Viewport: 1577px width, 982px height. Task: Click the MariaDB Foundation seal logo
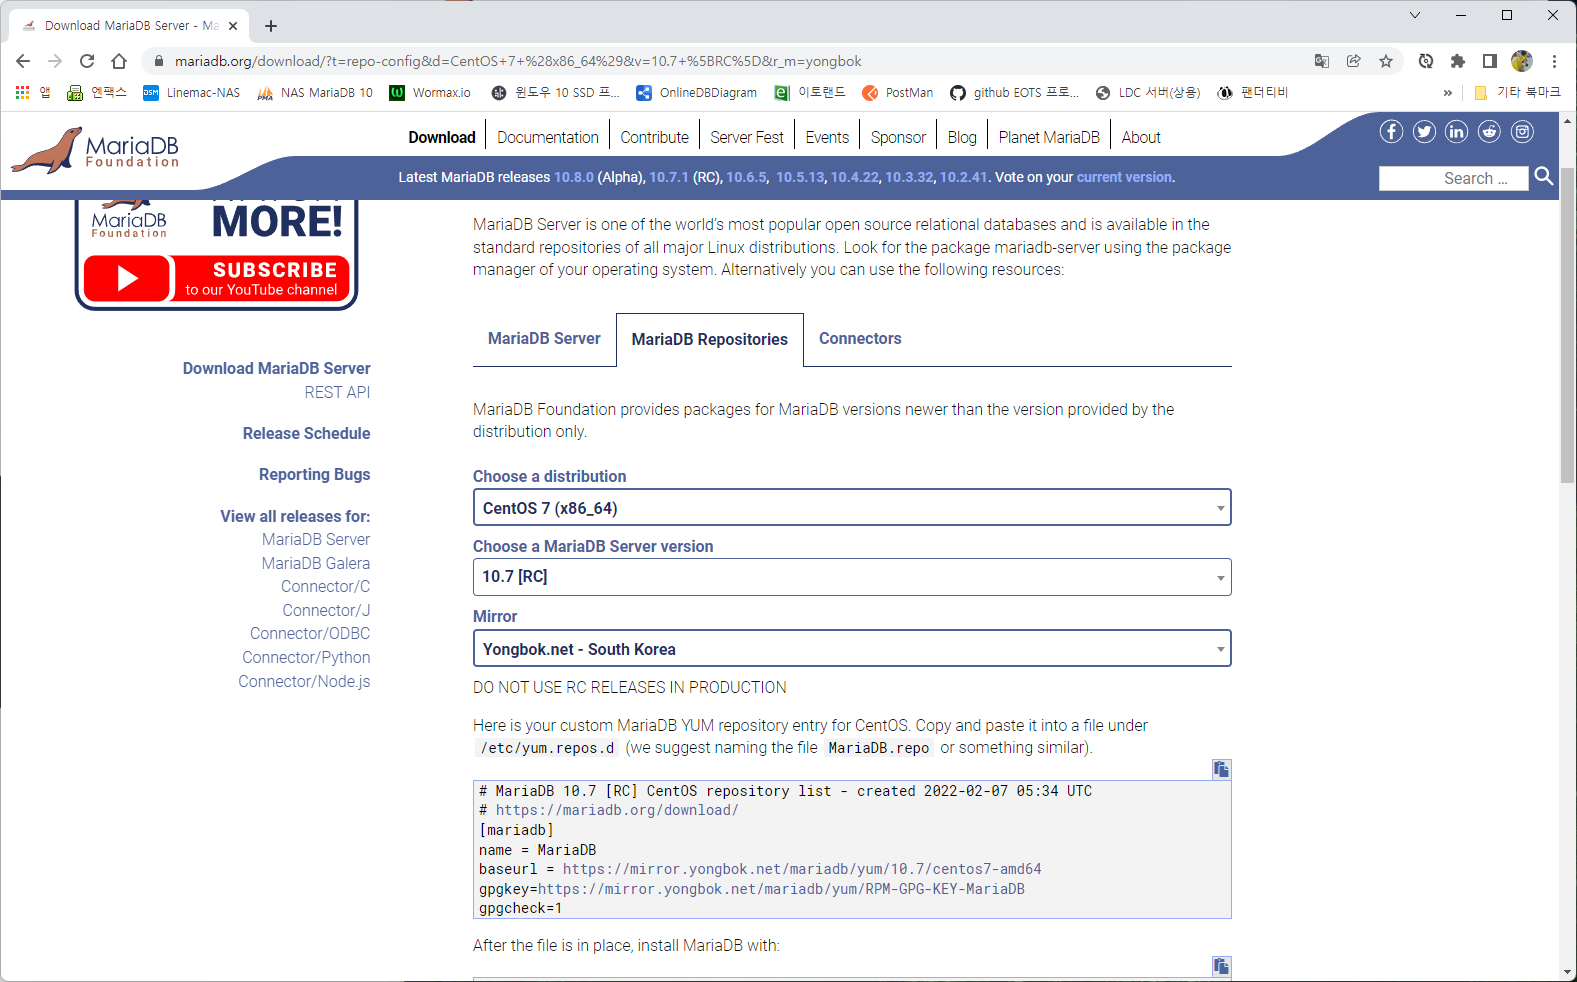pos(96,150)
